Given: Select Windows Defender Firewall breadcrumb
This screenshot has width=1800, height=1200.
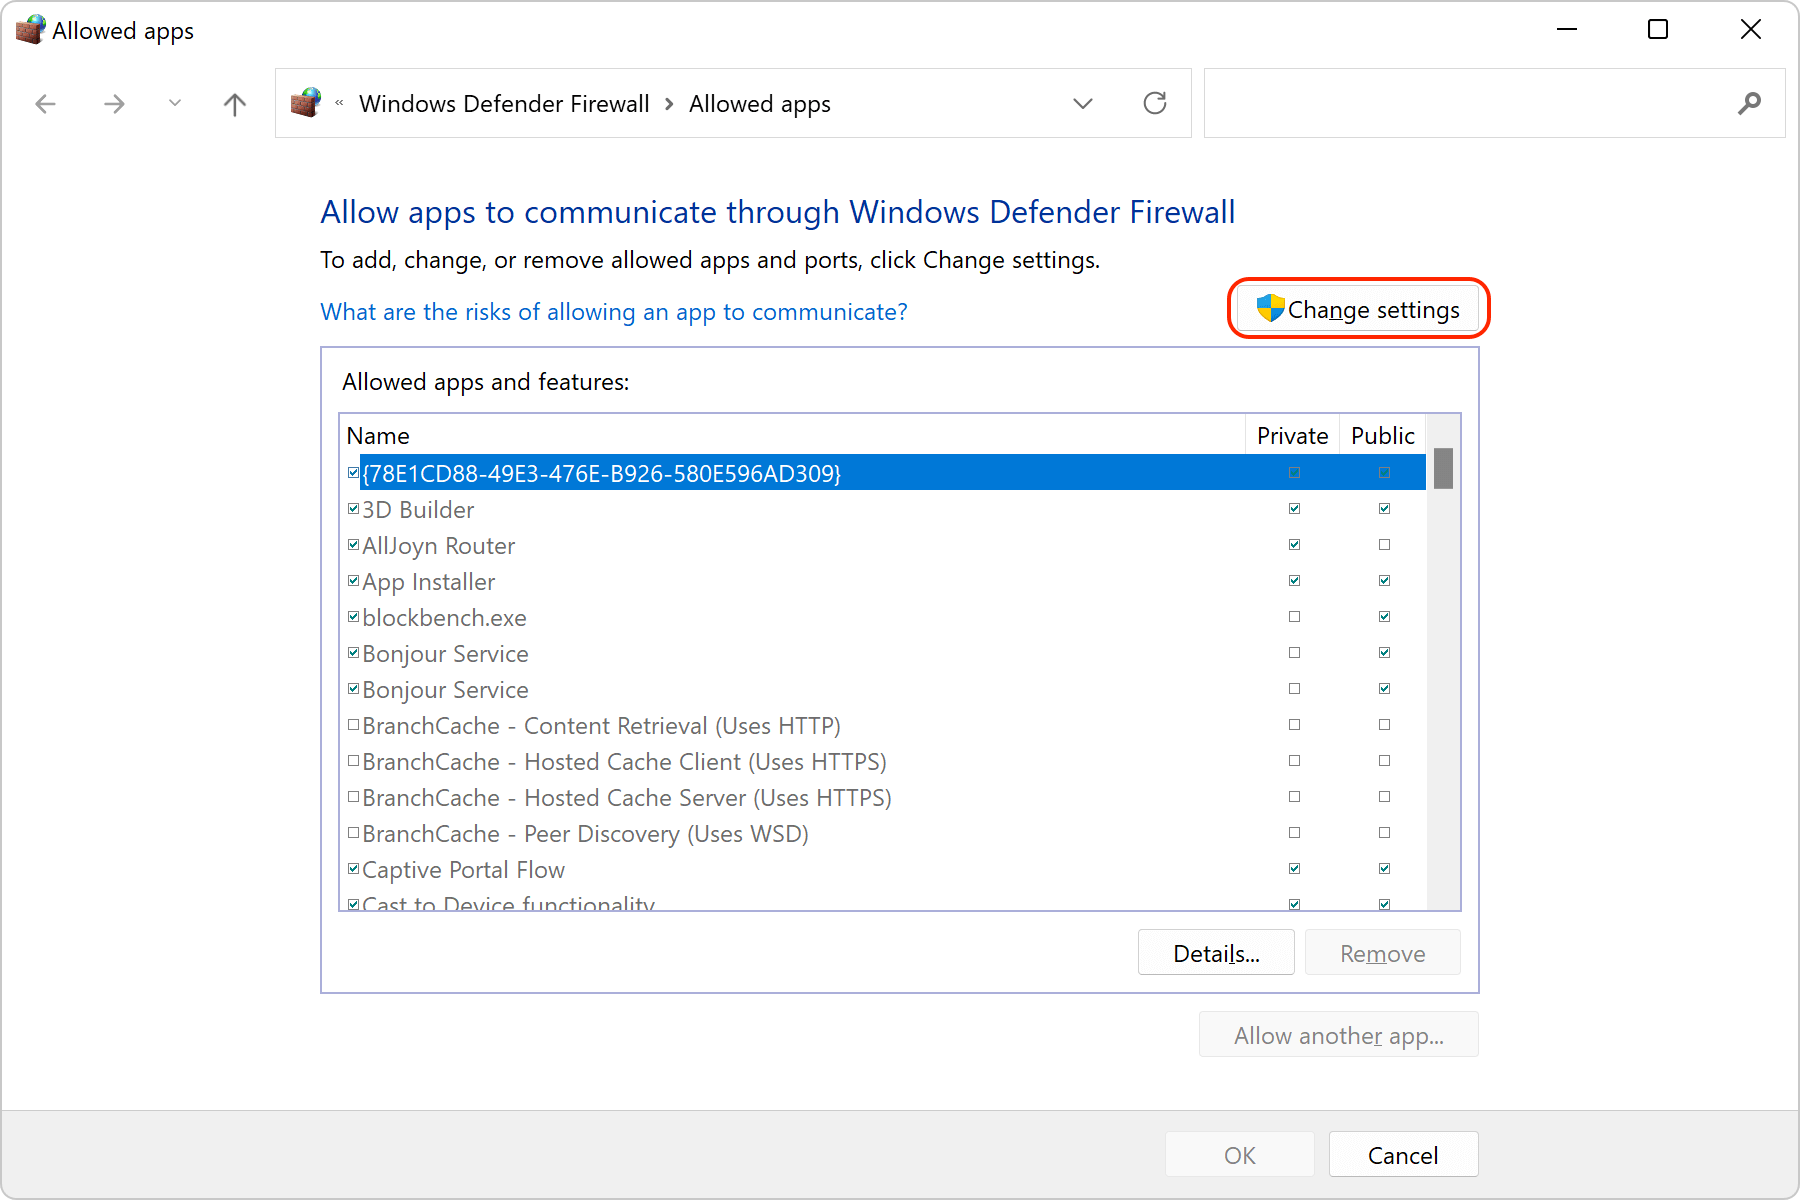Looking at the screenshot, I should click(x=504, y=104).
